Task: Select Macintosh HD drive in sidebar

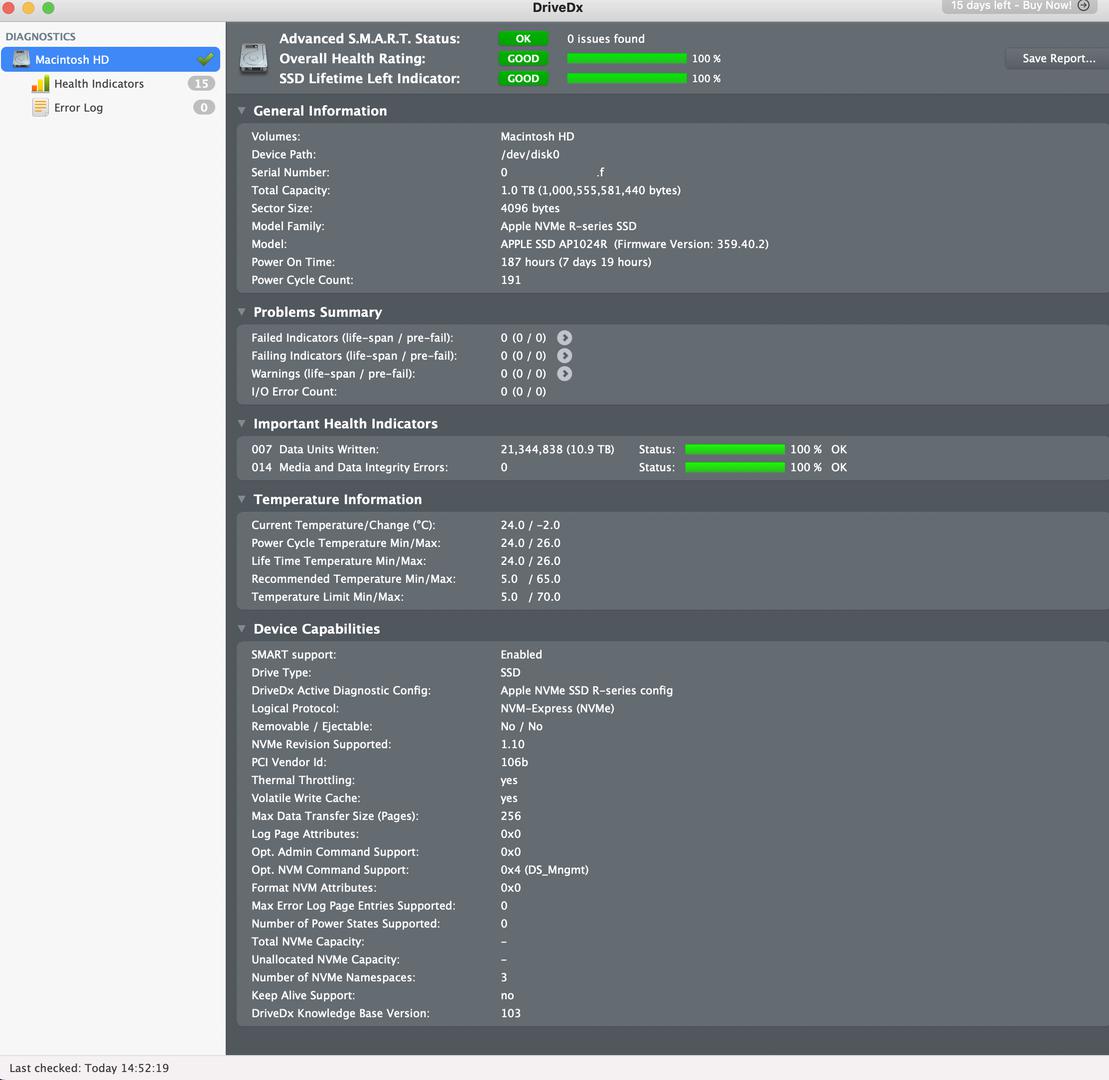Action: [x=110, y=59]
